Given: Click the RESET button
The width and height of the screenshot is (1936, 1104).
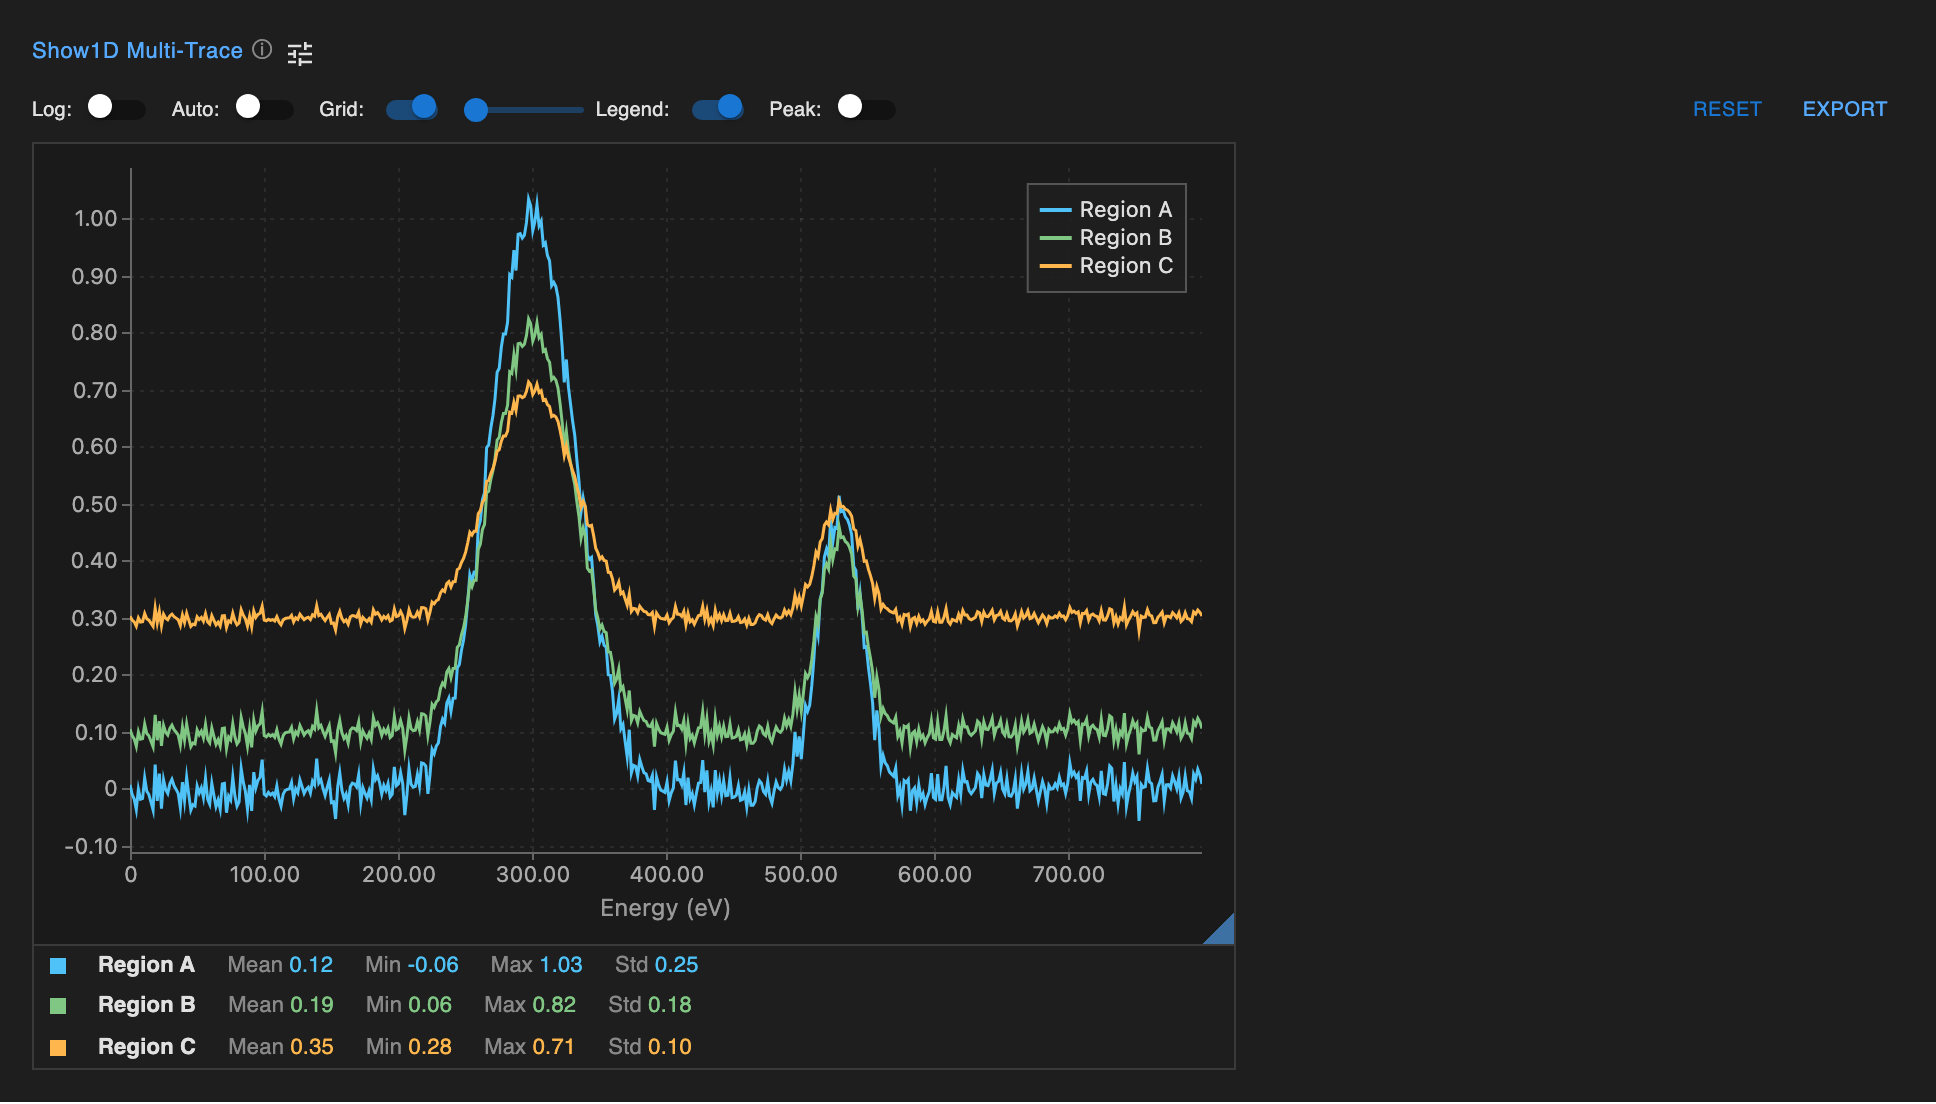Looking at the screenshot, I should [x=1727, y=108].
